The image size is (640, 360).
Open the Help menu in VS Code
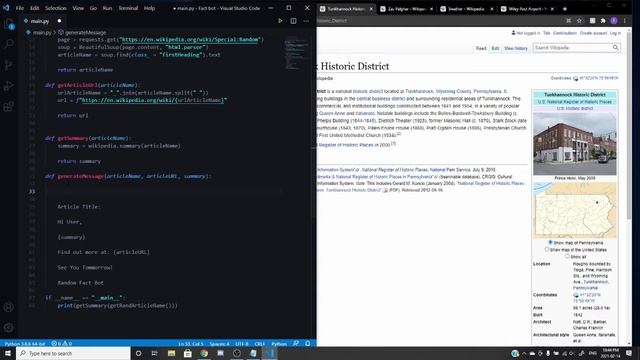coord(149,8)
